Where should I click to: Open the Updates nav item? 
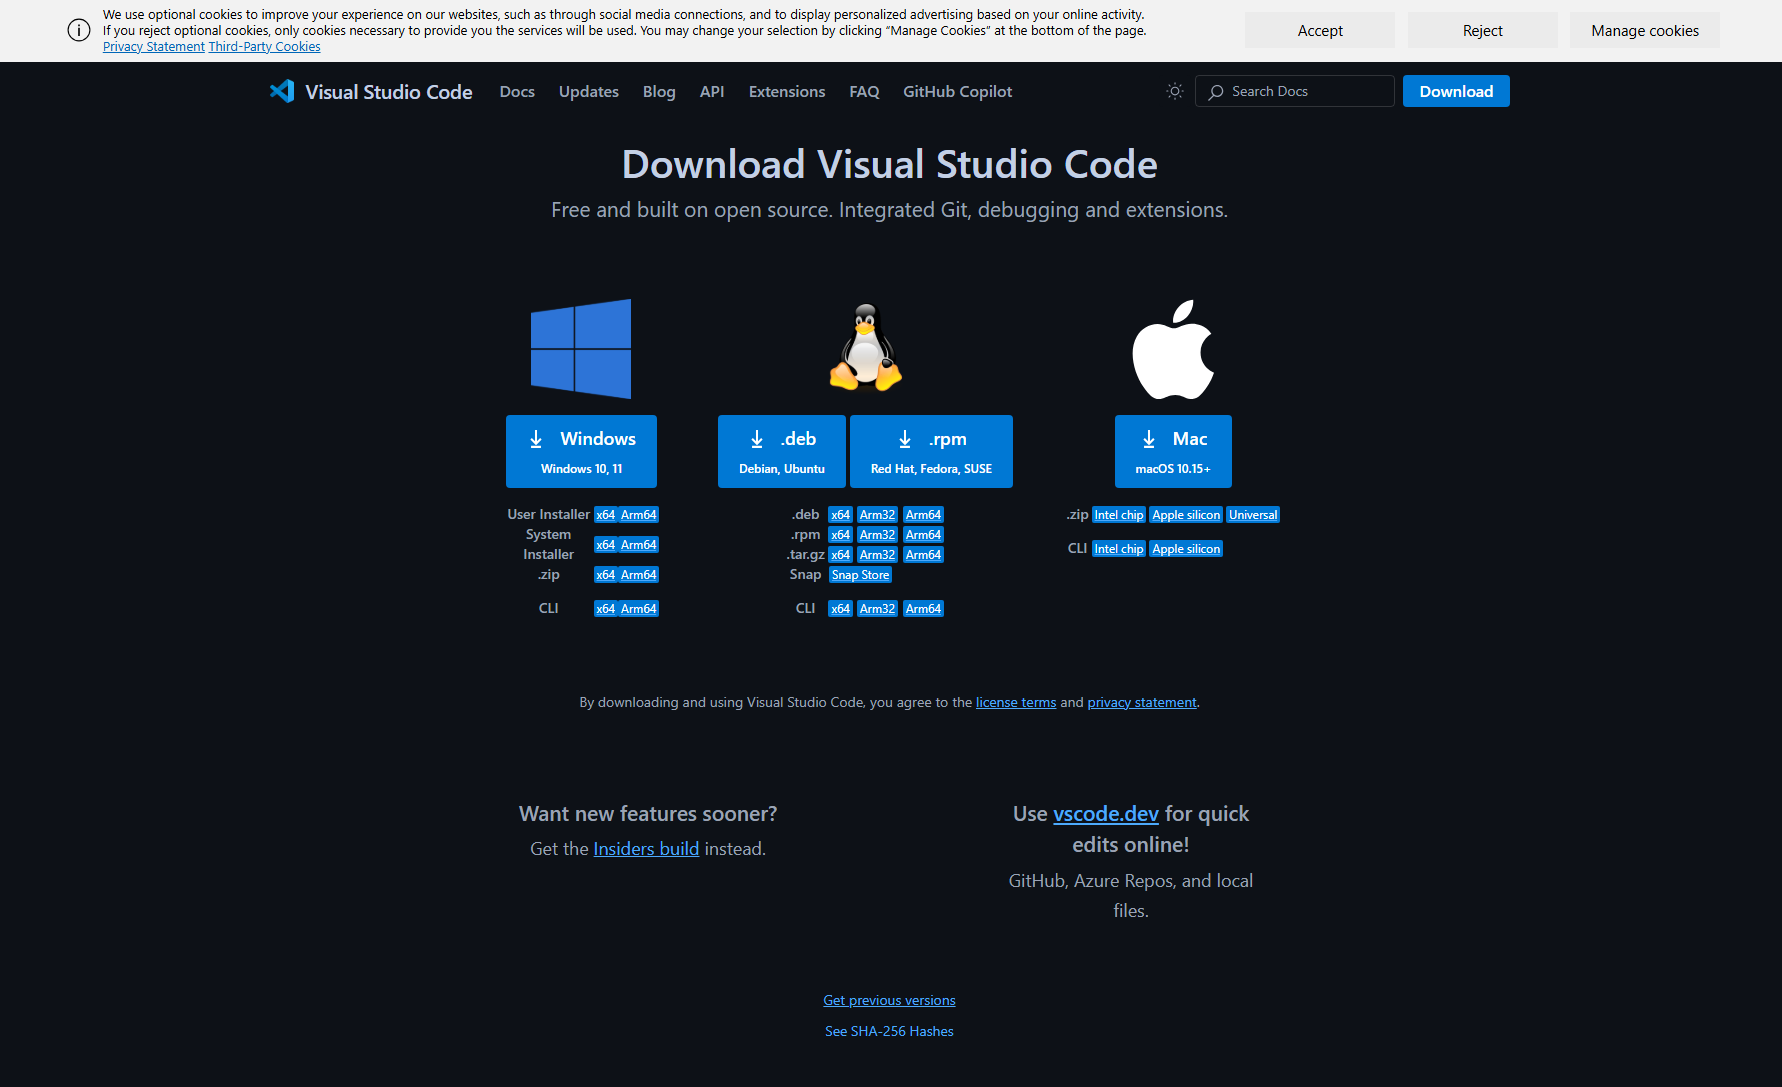tap(589, 91)
